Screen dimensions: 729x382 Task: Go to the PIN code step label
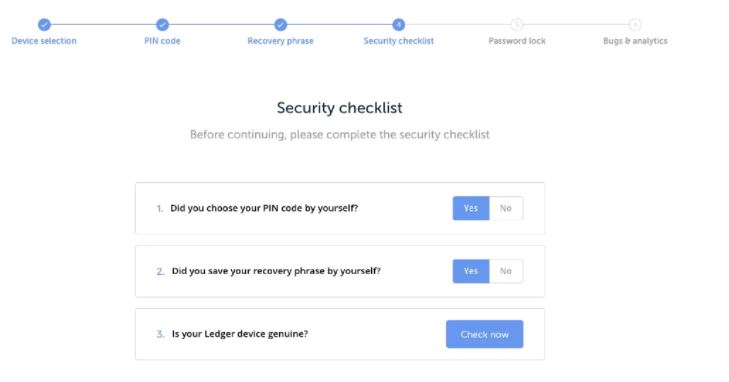tap(162, 41)
